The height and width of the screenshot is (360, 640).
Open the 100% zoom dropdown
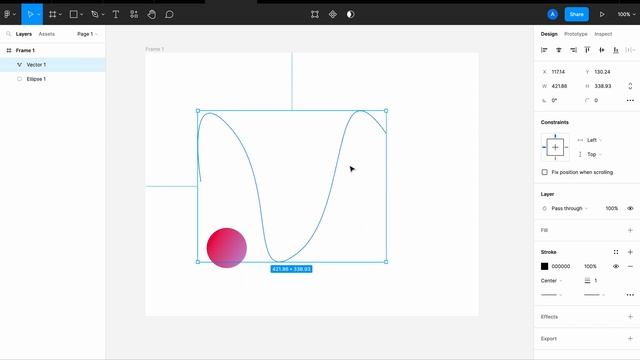pyautogui.click(x=626, y=14)
